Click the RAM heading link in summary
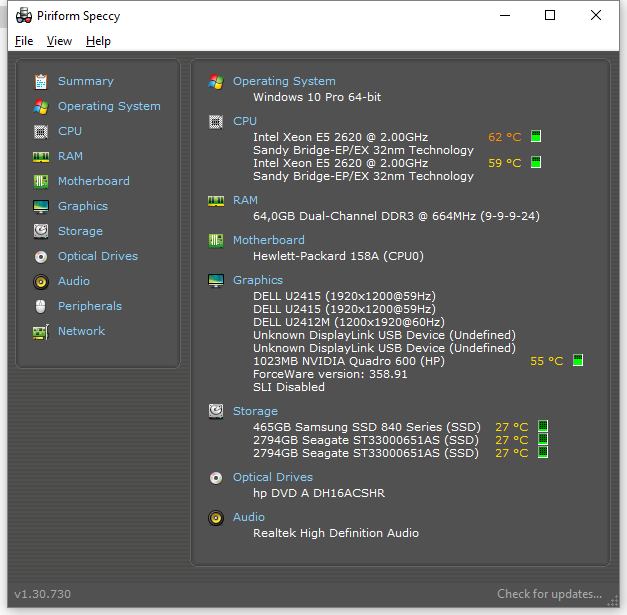 coord(246,200)
